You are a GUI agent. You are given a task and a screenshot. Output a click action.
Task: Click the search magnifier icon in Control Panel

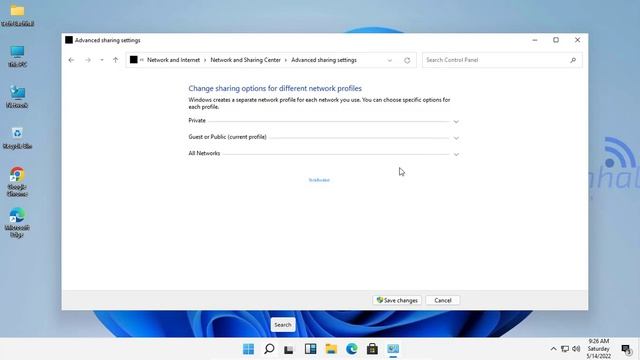pos(573,60)
